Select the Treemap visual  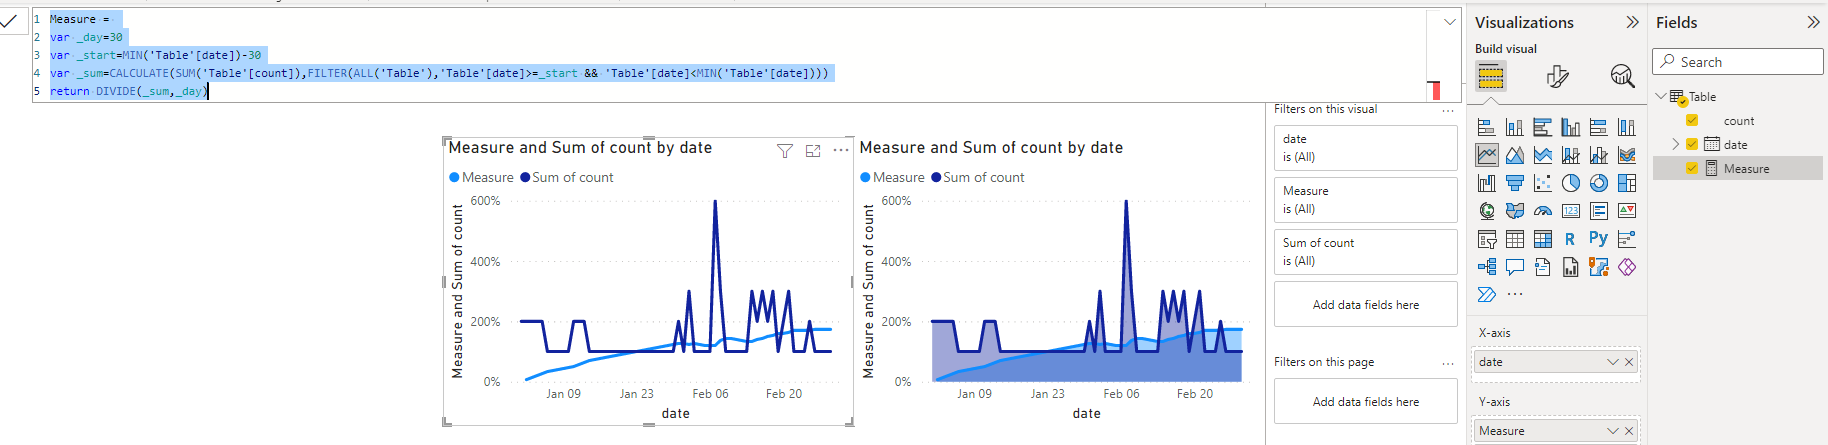[1627, 183]
